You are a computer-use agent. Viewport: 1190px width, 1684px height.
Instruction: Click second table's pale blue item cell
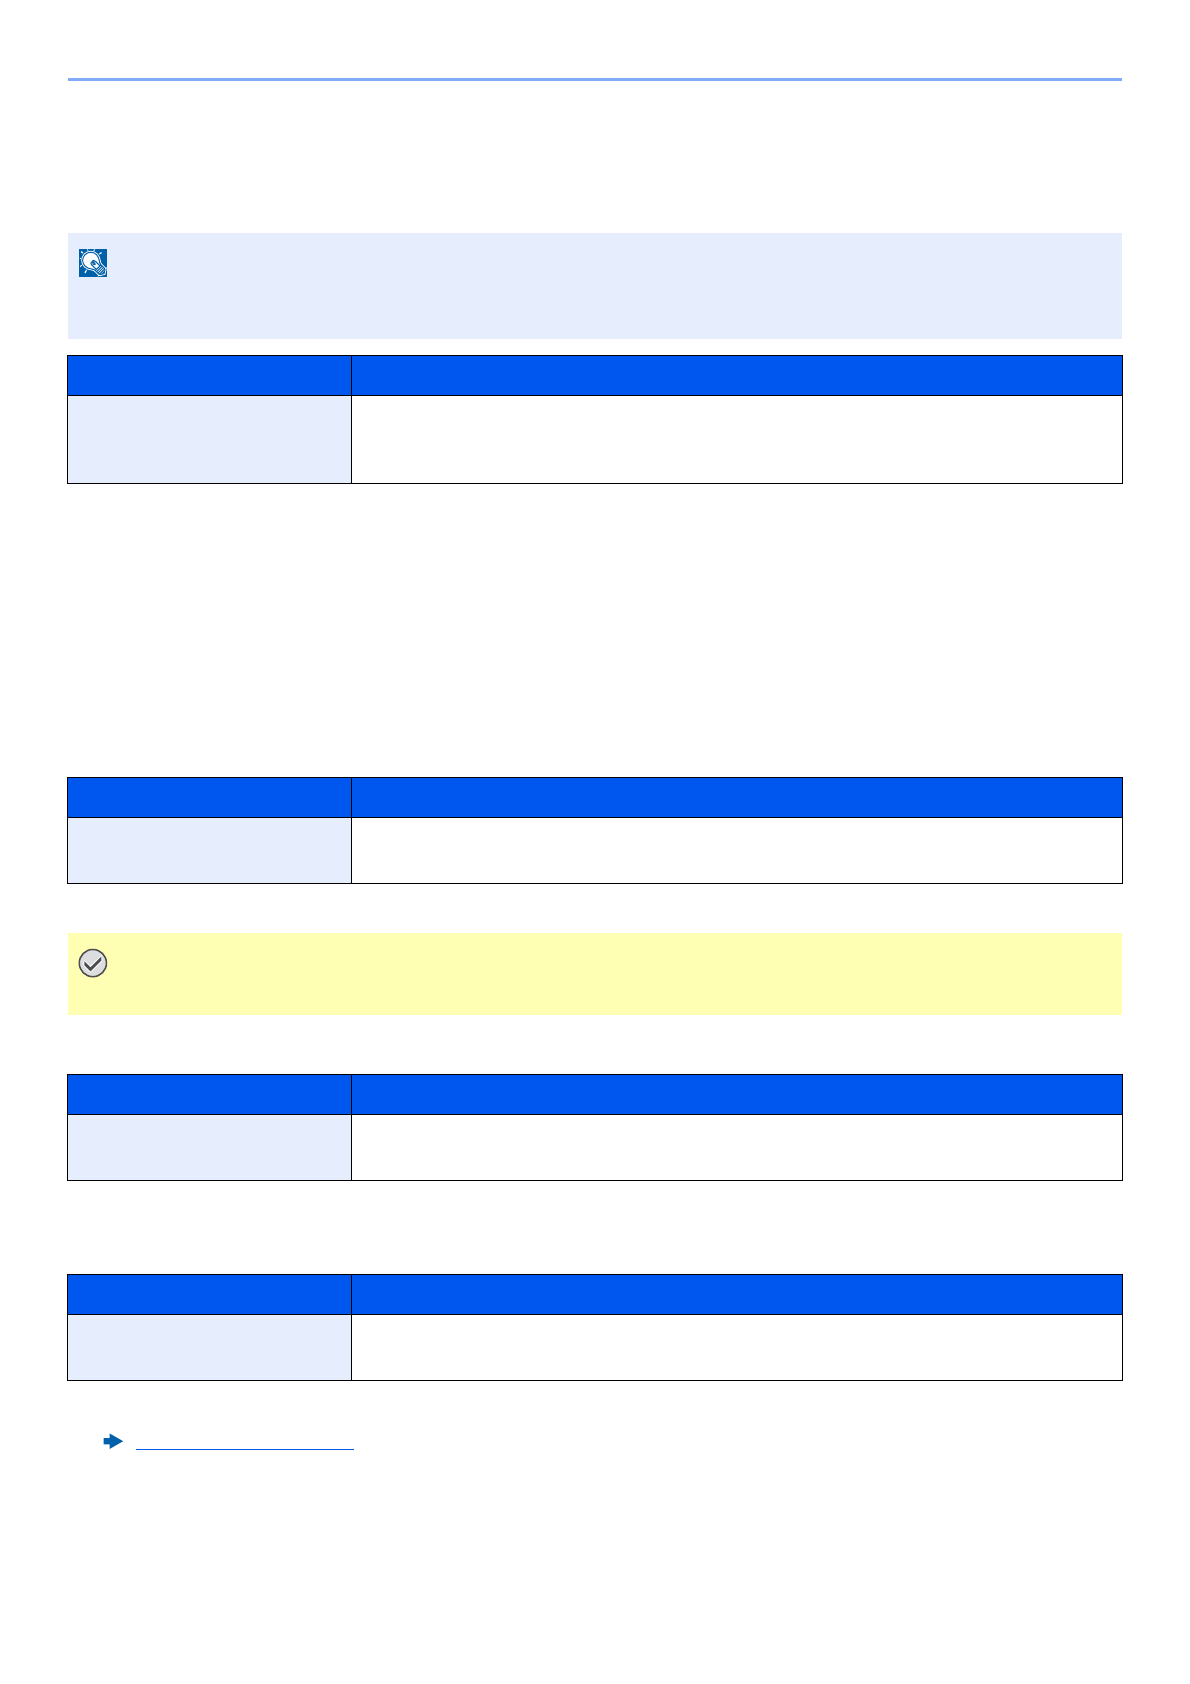click(209, 851)
